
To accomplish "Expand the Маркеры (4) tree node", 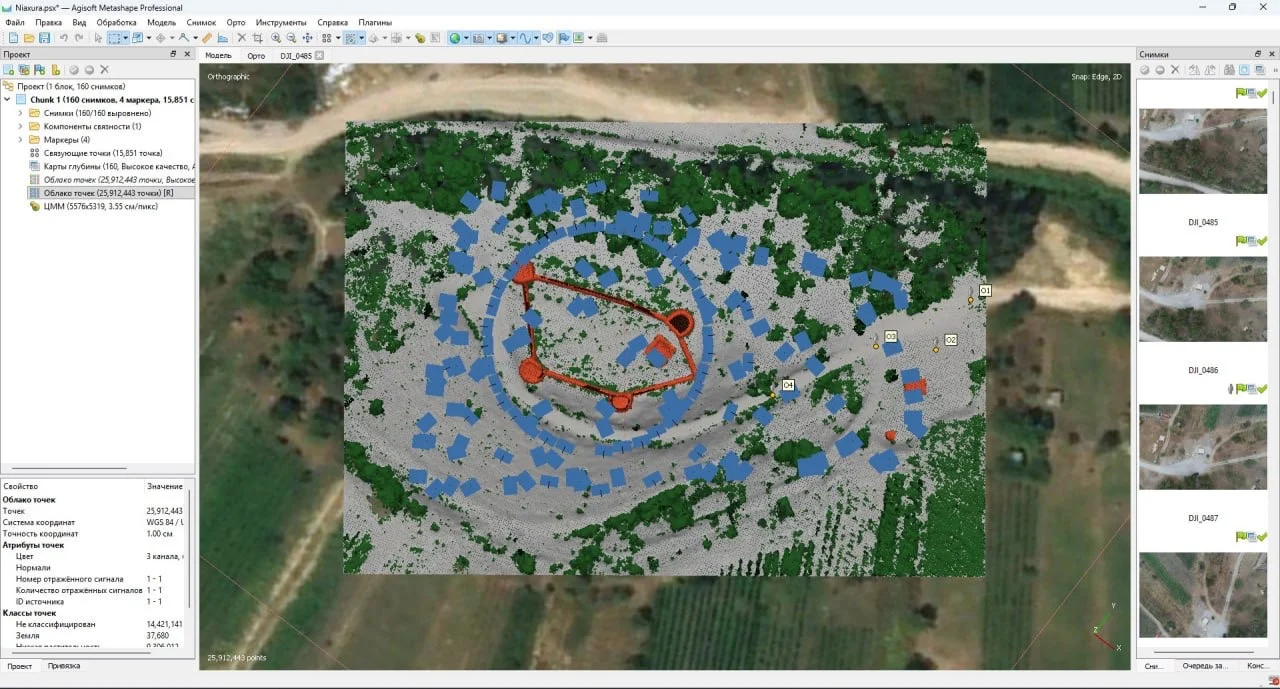I will coord(20,140).
